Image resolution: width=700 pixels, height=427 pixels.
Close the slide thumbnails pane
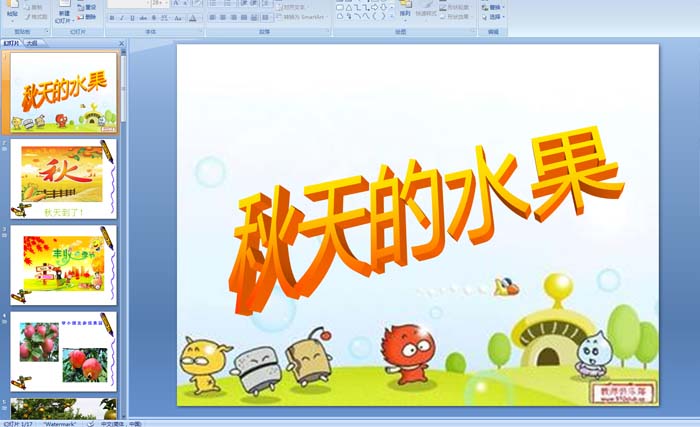(121, 43)
